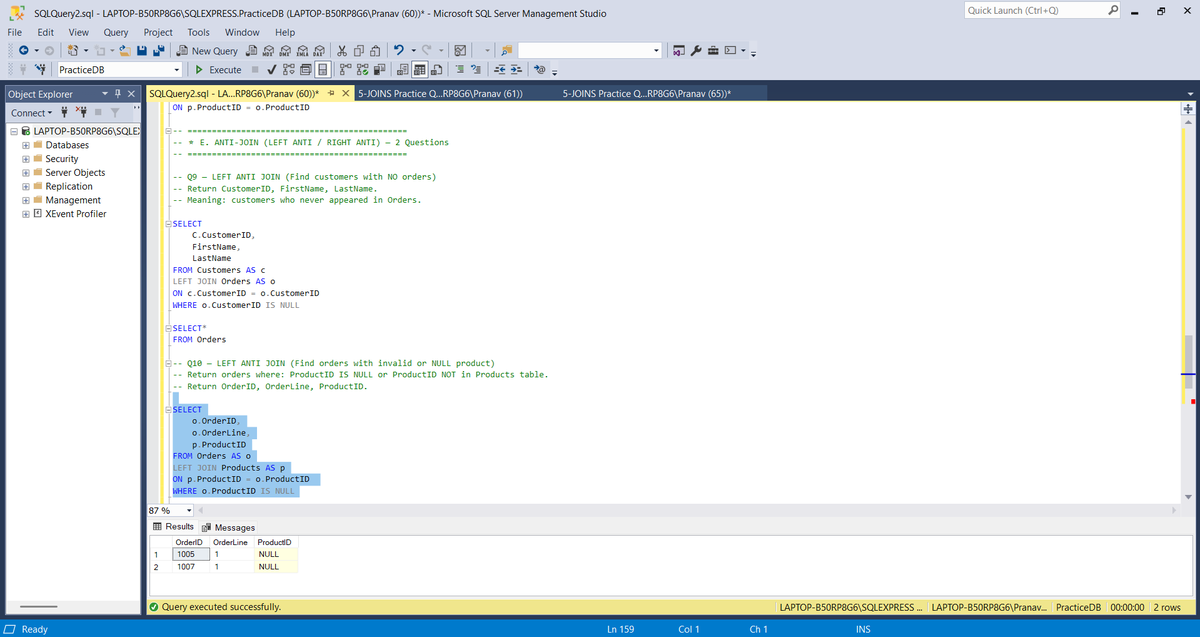Image resolution: width=1200 pixels, height=637 pixels.
Task: Undo the last edit with the Undo icon
Action: (x=399, y=51)
